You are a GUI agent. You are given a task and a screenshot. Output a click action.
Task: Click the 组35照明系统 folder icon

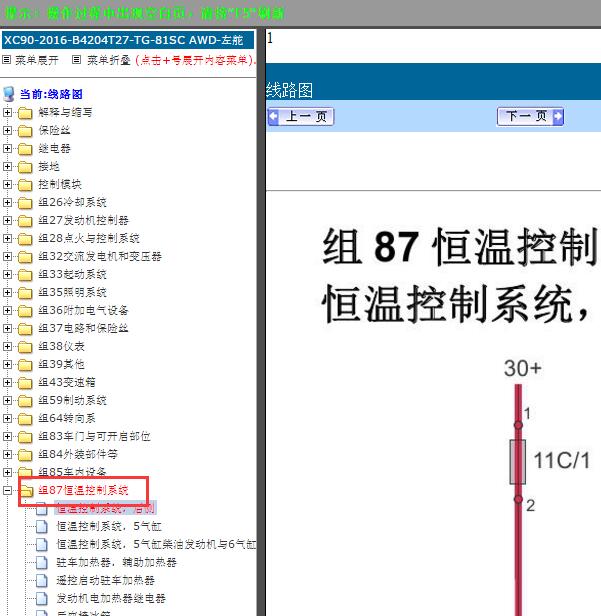[x=25, y=293]
